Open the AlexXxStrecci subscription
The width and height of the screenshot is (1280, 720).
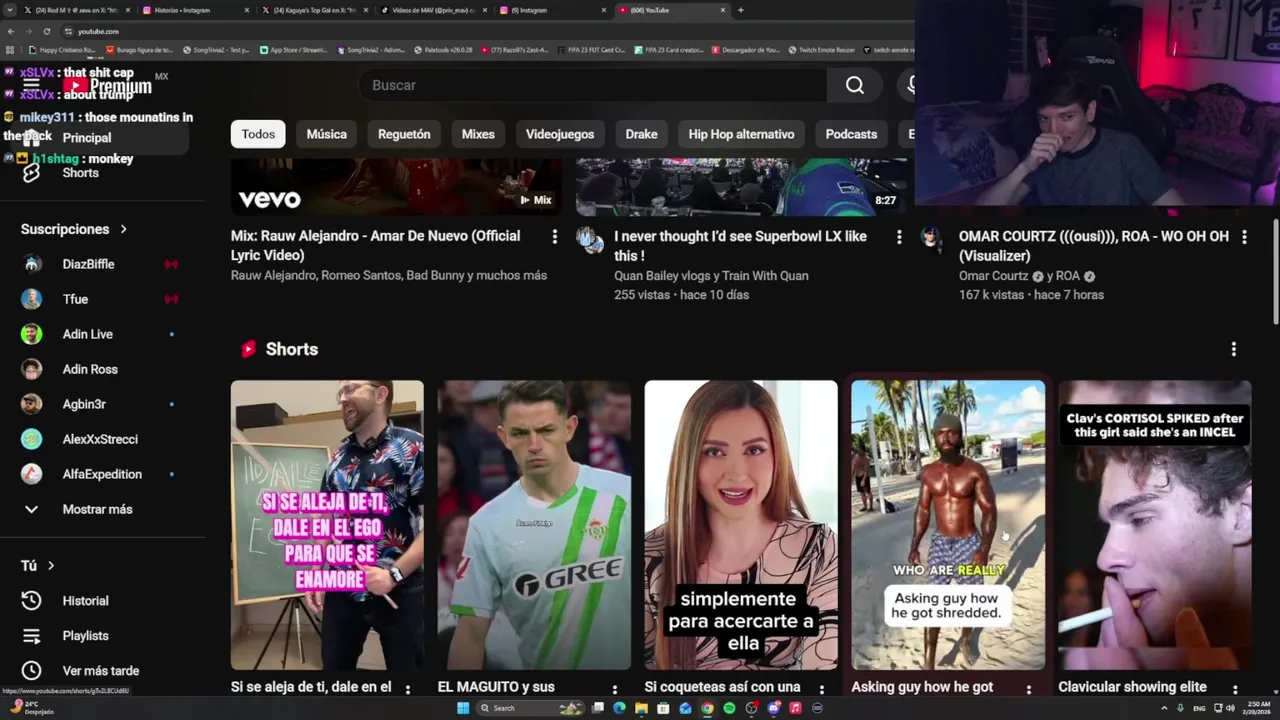[x=100, y=439]
